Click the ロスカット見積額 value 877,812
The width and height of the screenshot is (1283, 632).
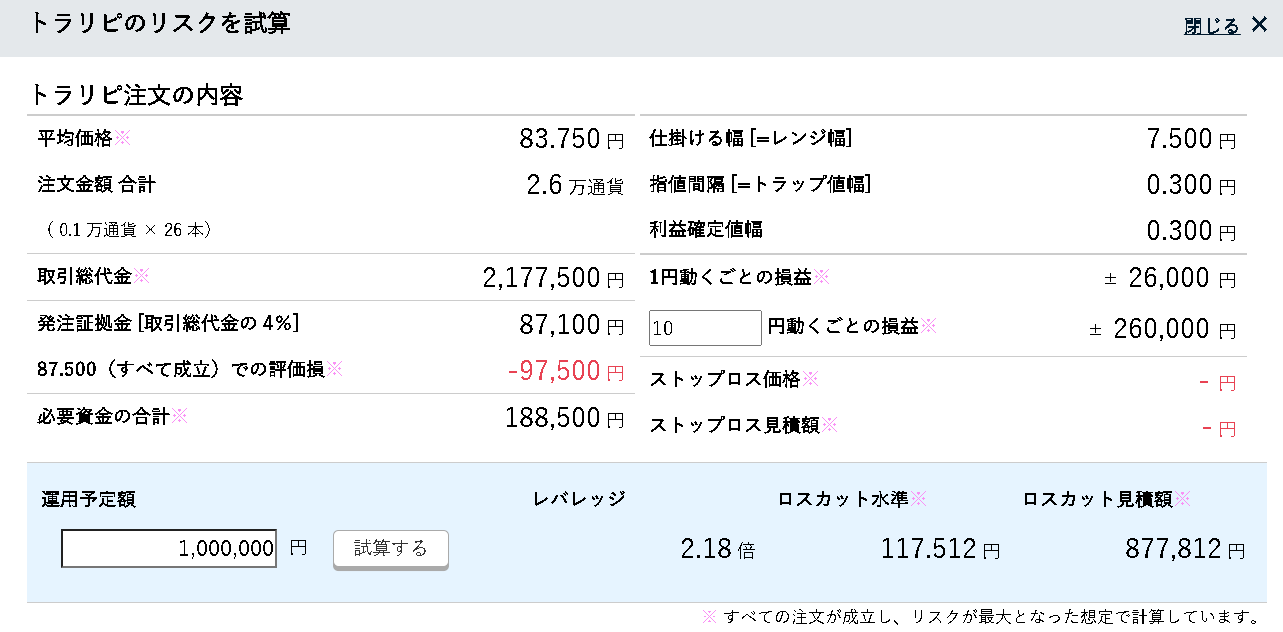point(1172,549)
